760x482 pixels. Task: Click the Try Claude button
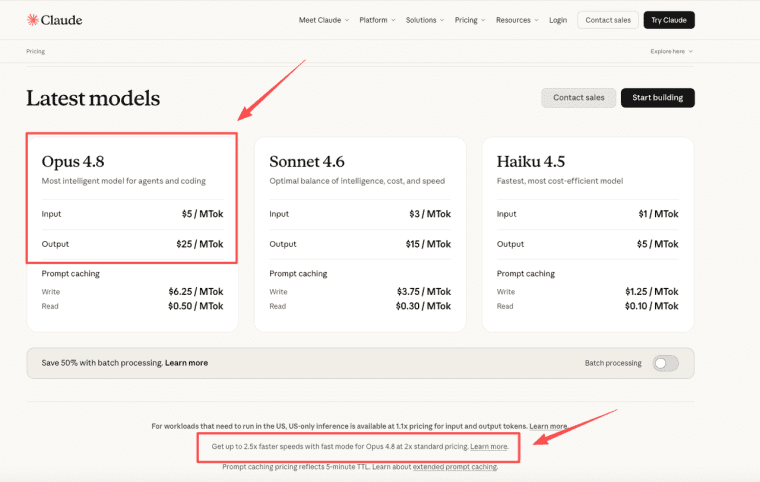pyautogui.click(x=669, y=20)
